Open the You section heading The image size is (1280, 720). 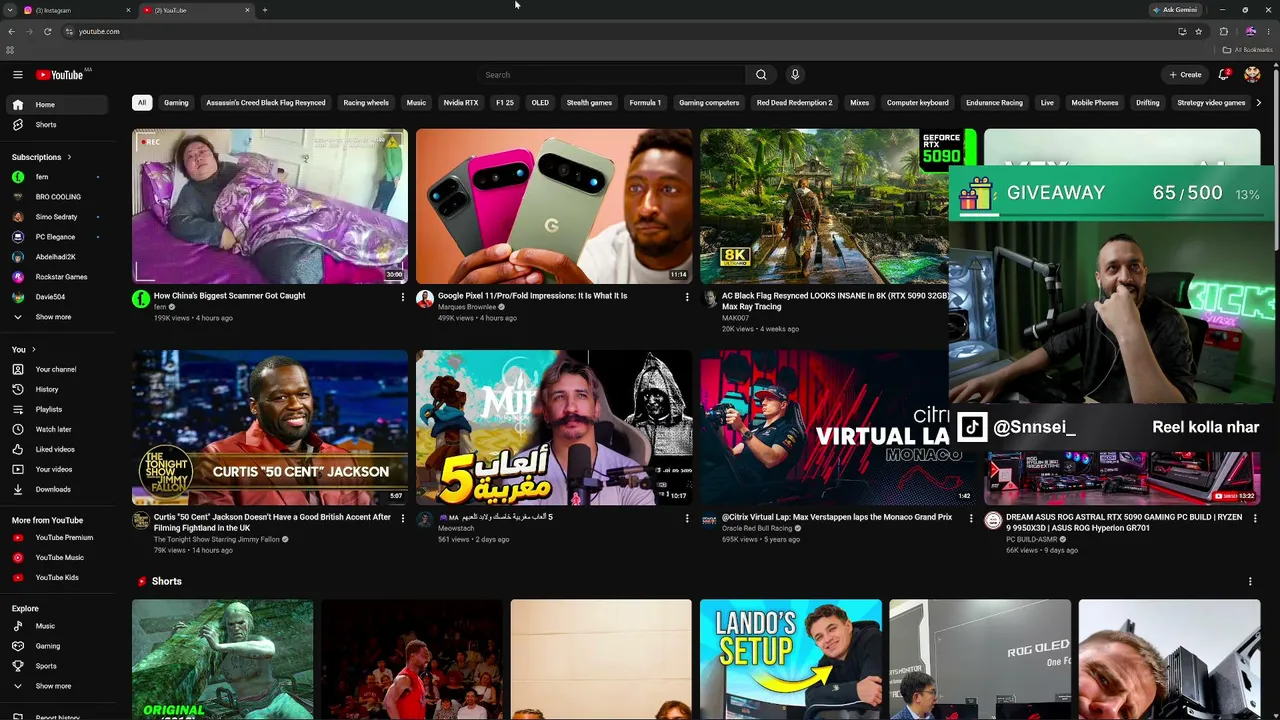click(x=24, y=349)
